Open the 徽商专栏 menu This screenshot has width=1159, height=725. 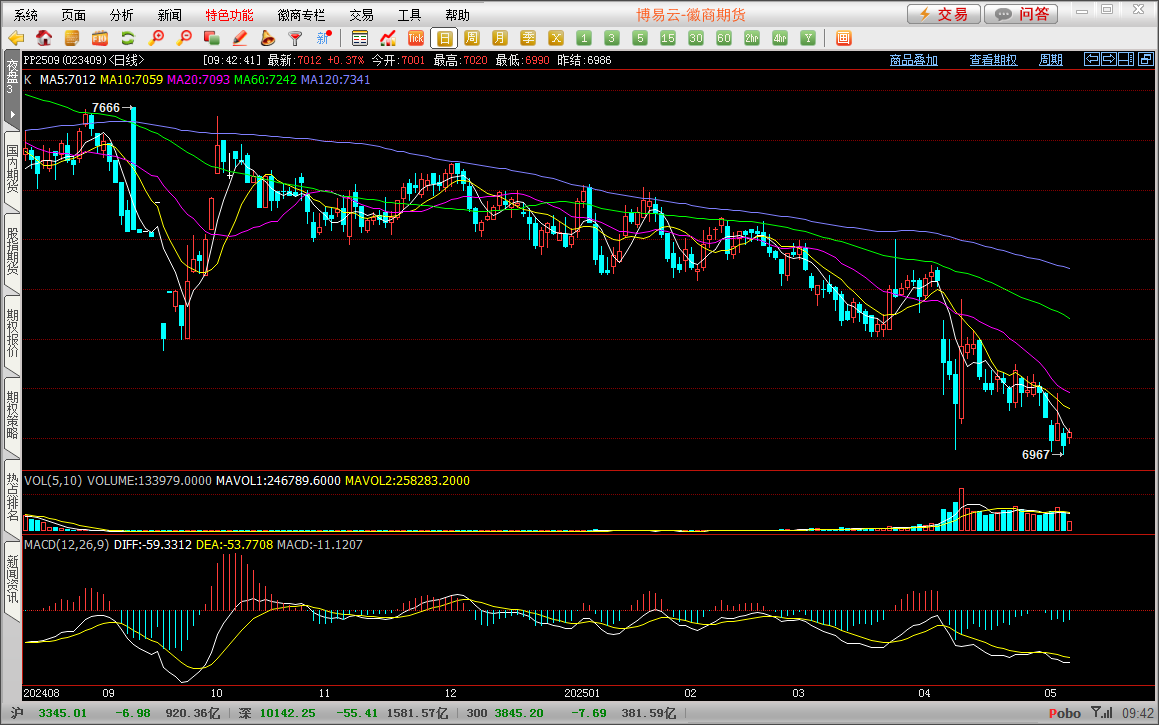pos(302,15)
